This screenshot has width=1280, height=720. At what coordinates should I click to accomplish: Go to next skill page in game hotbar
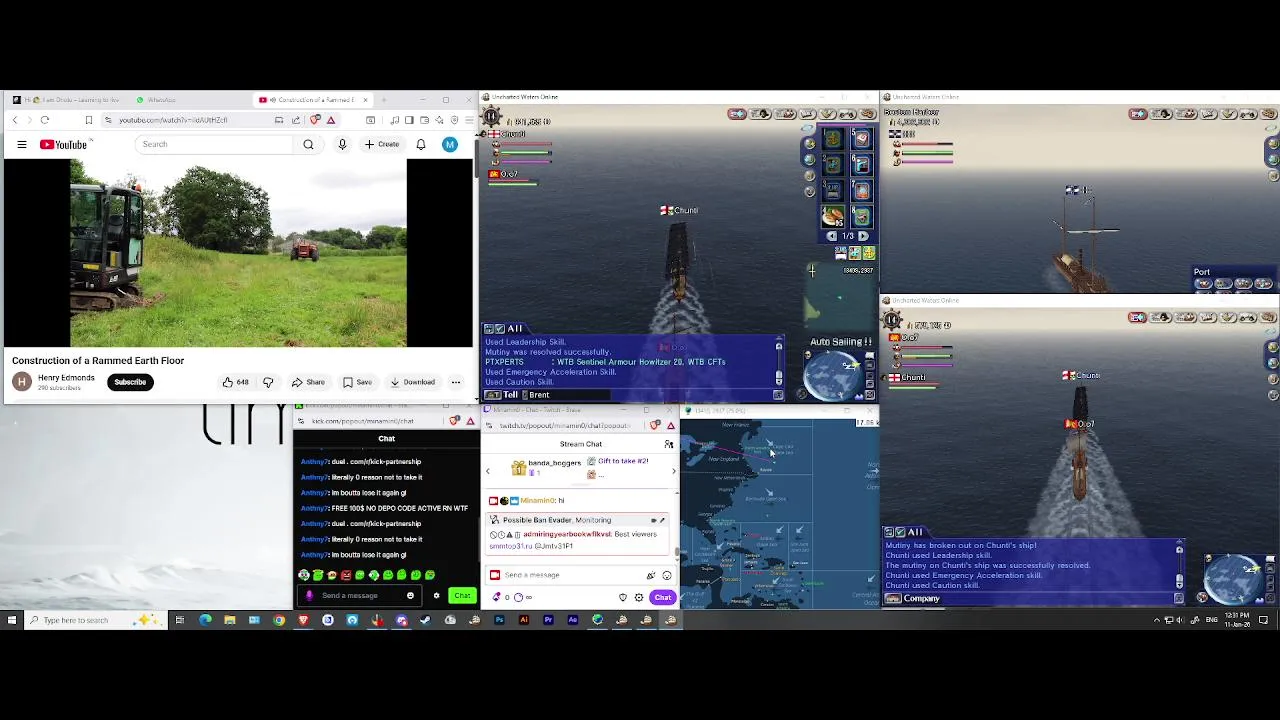tap(863, 237)
